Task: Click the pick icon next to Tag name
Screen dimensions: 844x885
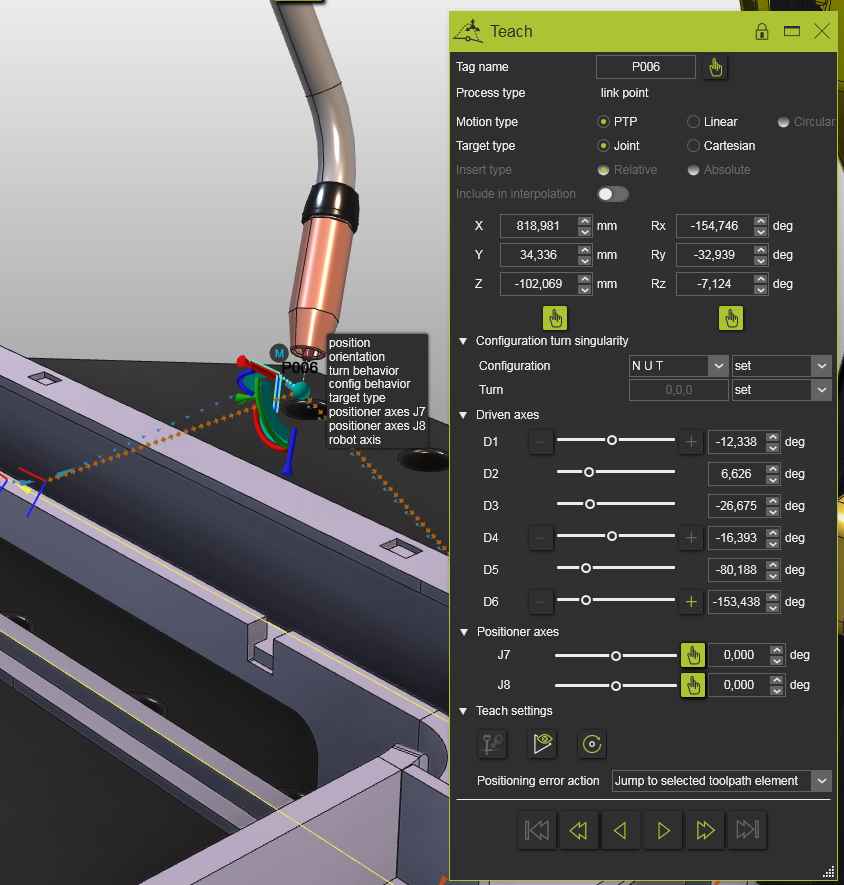Action: (715, 67)
